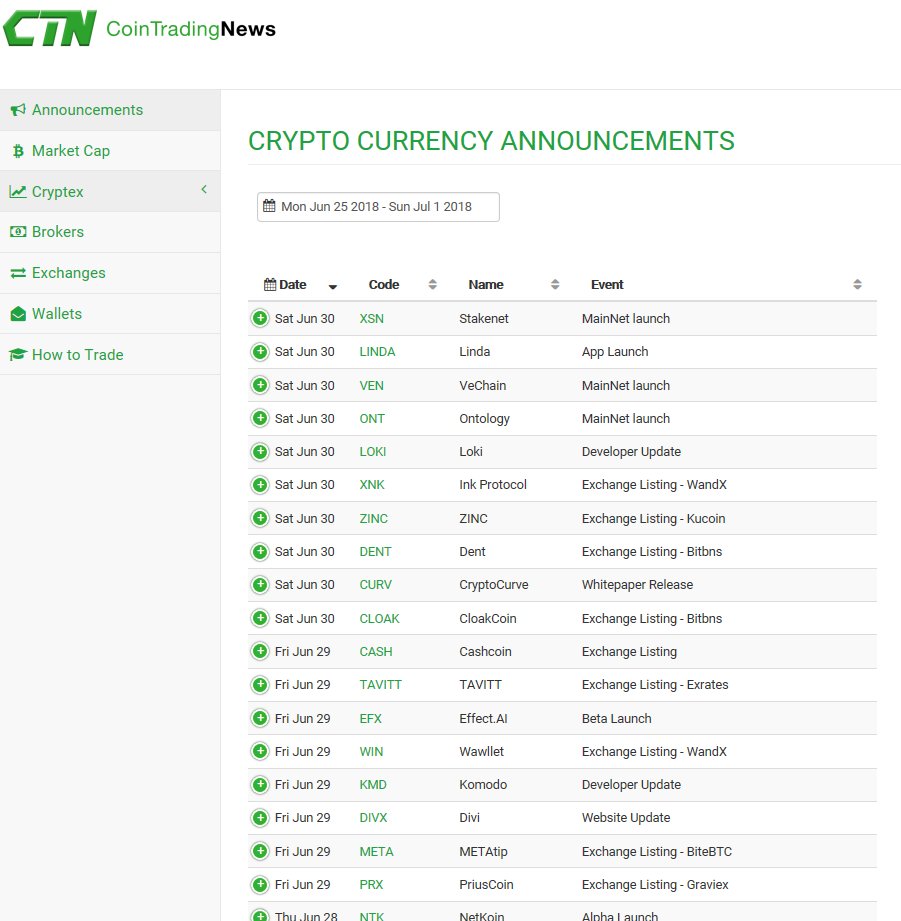Click the plus icon for CloakCoin row

click(x=260, y=618)
